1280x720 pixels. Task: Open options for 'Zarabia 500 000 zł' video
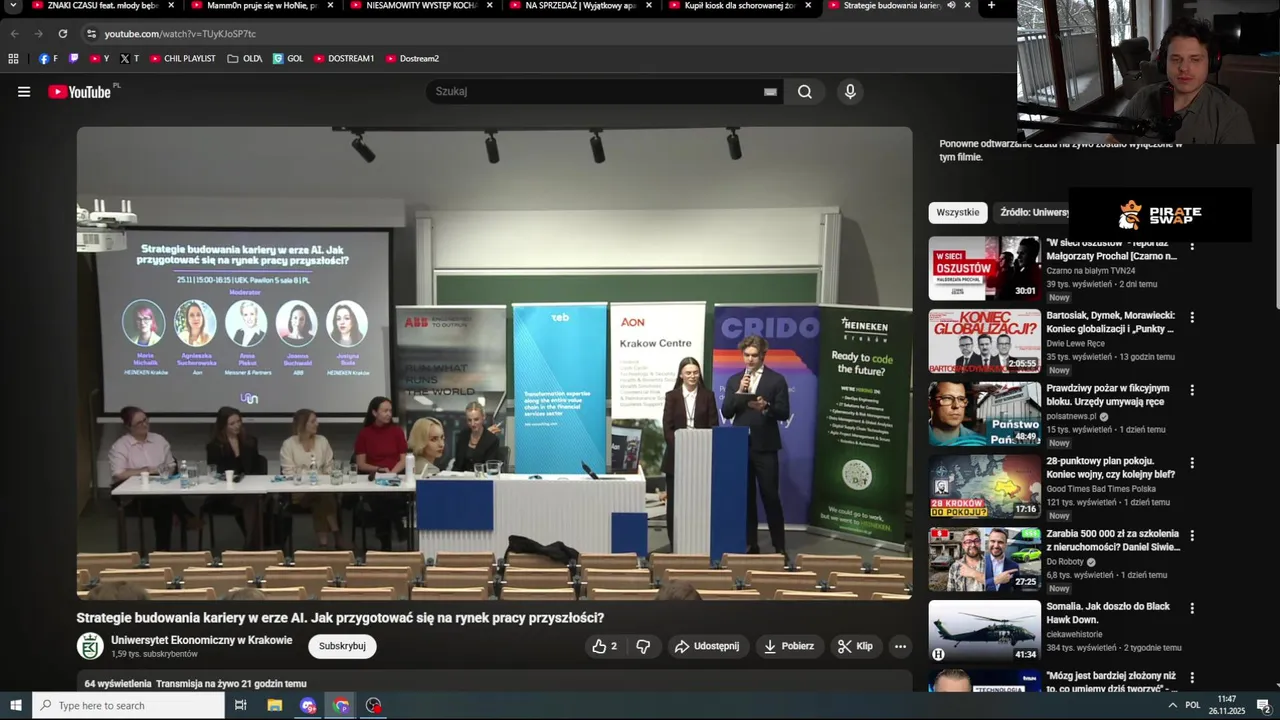1191,536
